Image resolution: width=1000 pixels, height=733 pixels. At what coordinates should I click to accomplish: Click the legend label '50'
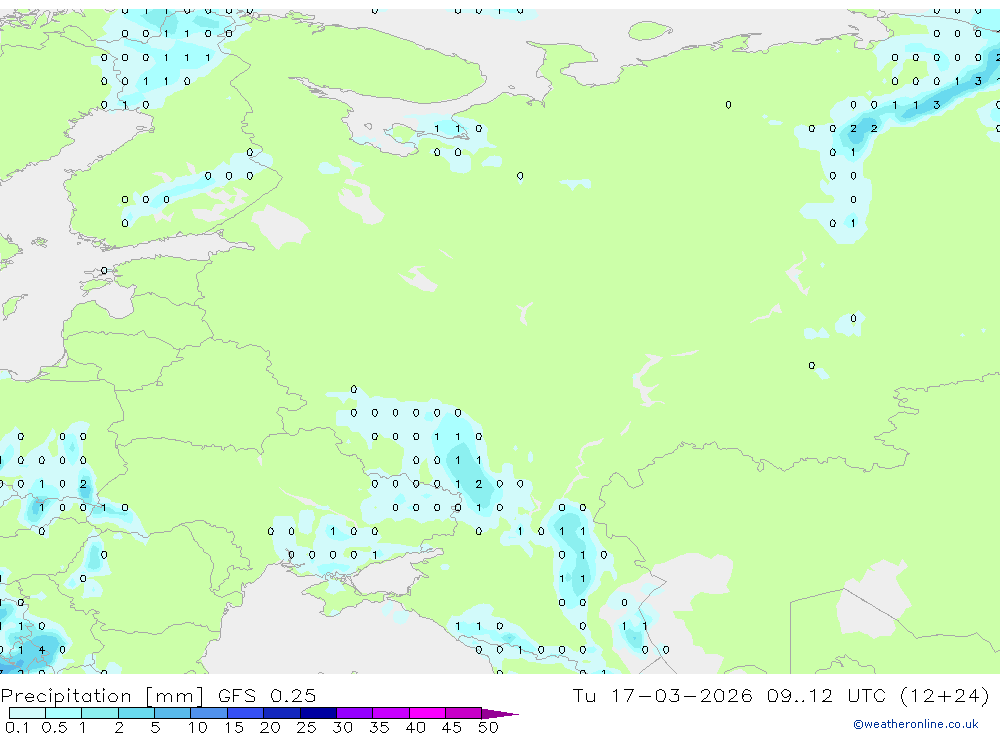coord(488,727)
